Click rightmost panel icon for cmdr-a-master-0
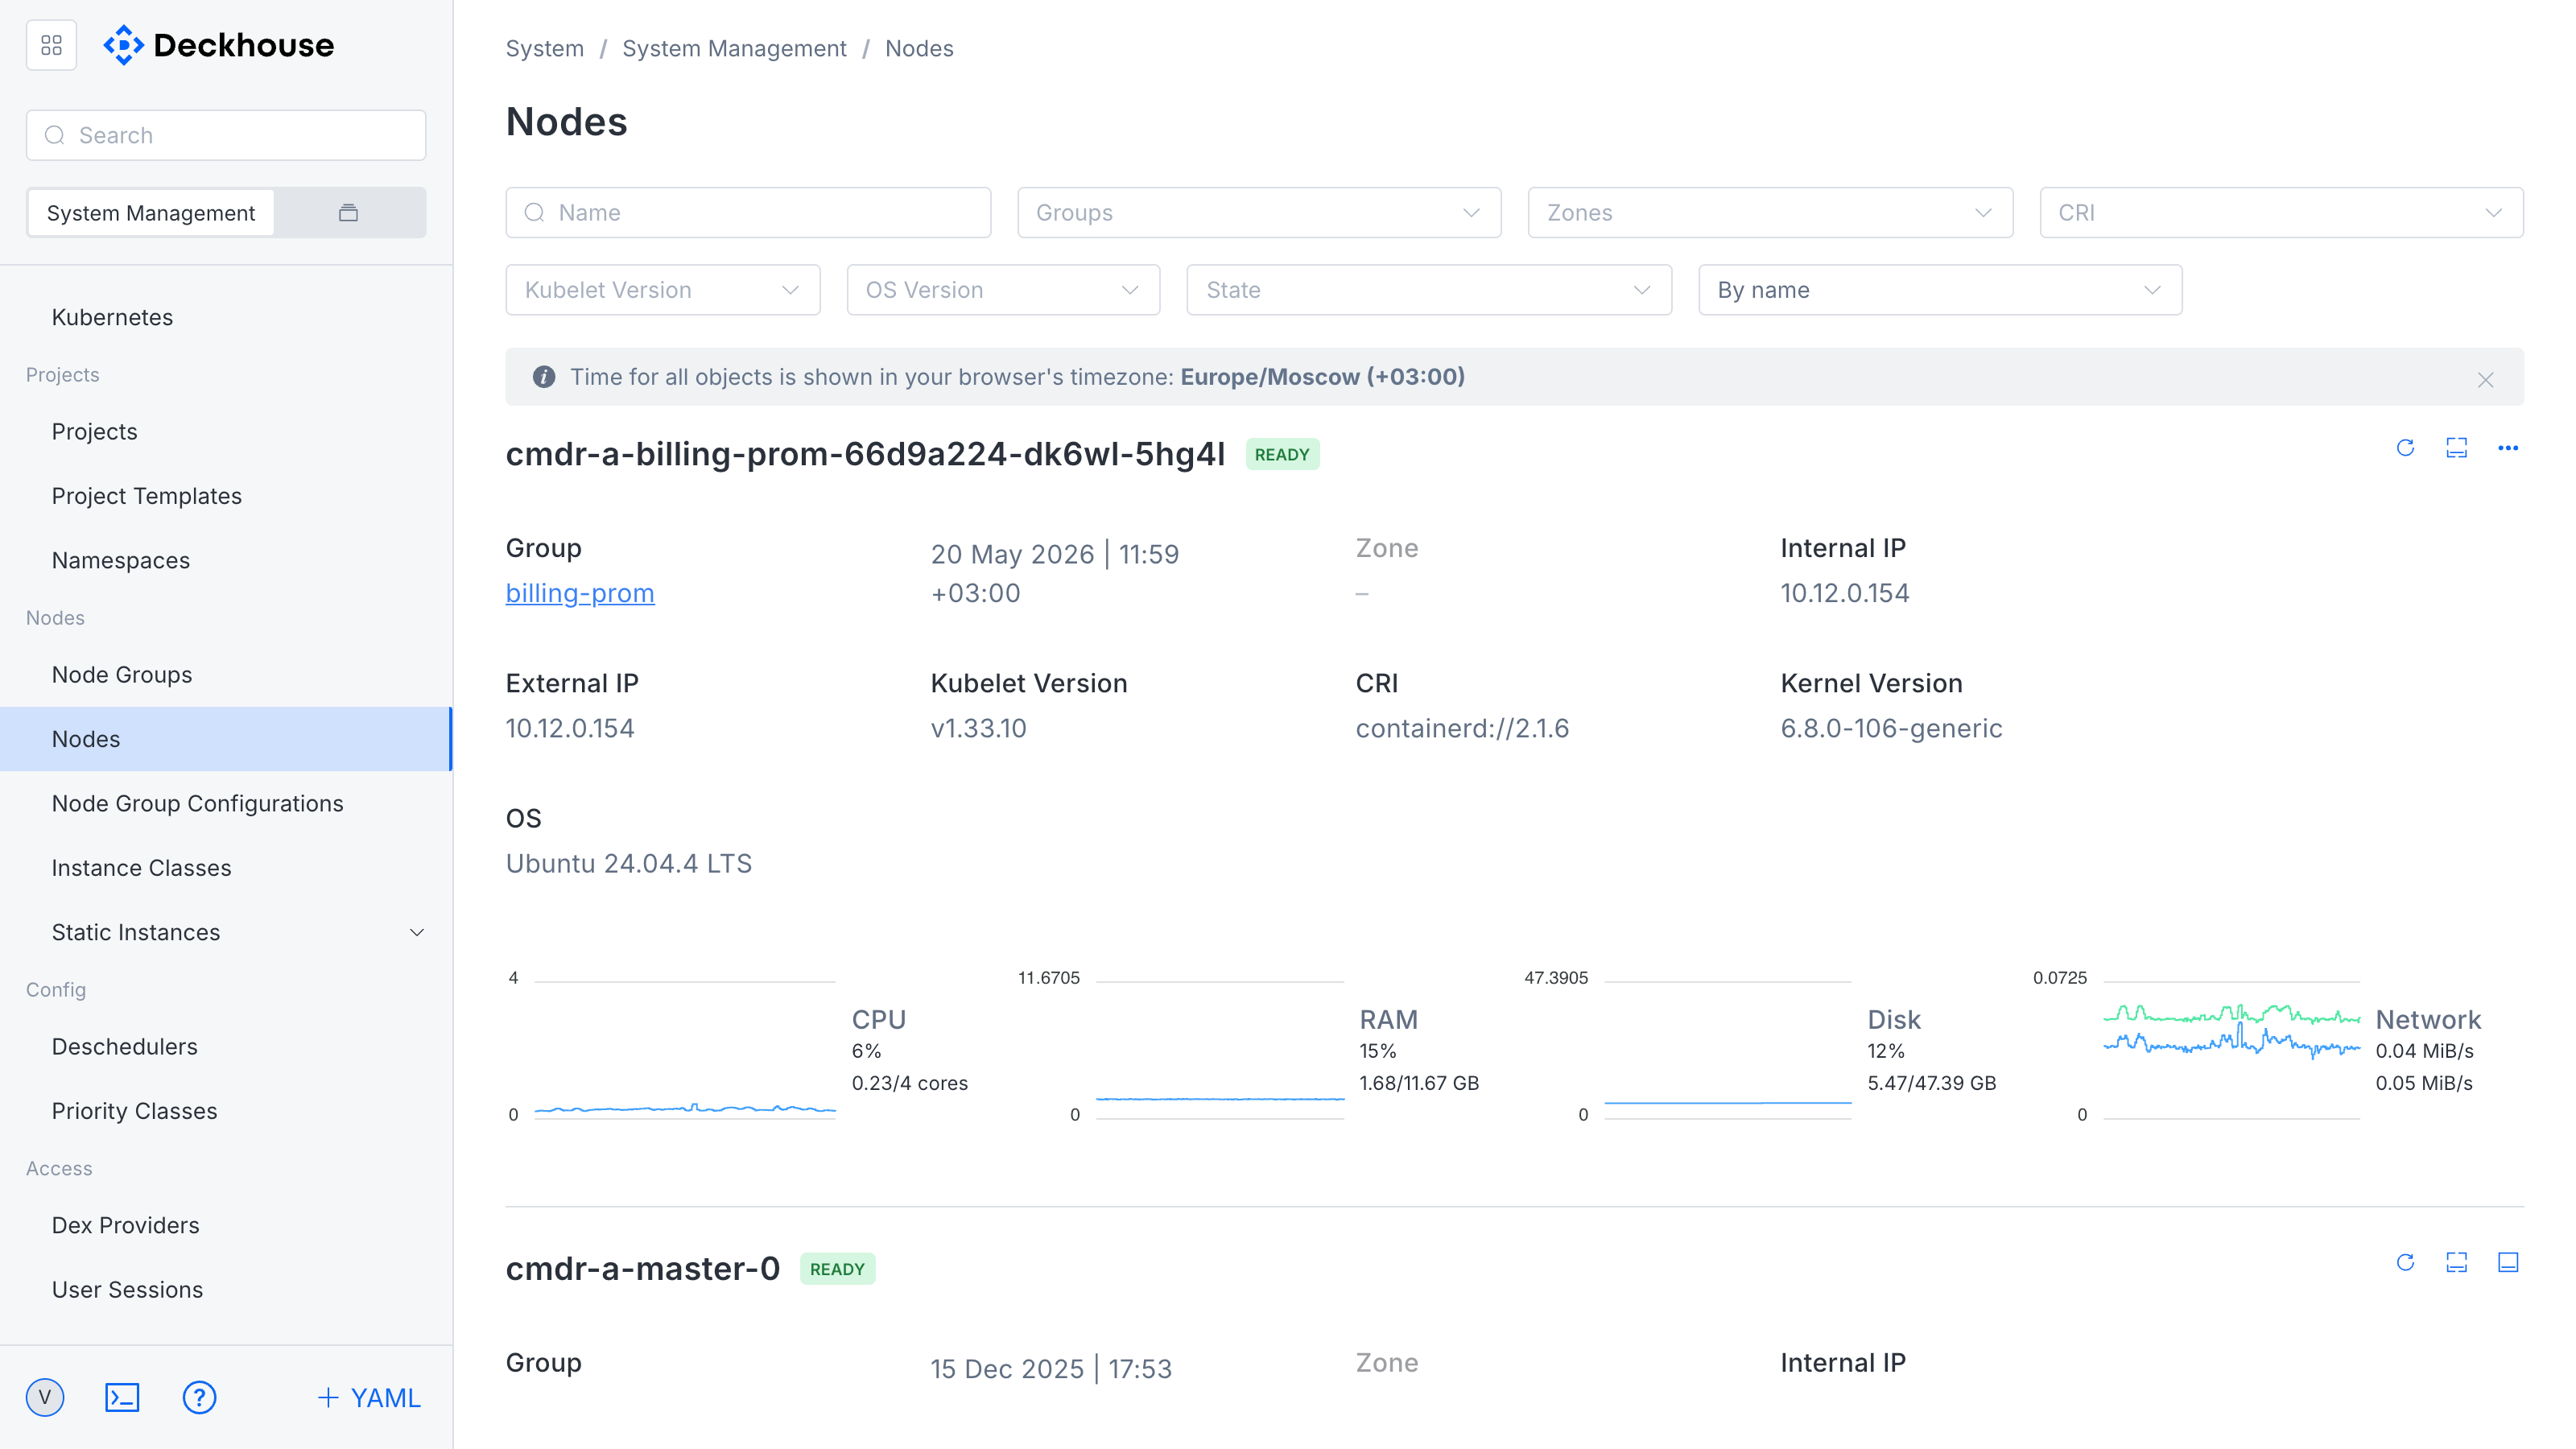 [x=2507, y=1262]
